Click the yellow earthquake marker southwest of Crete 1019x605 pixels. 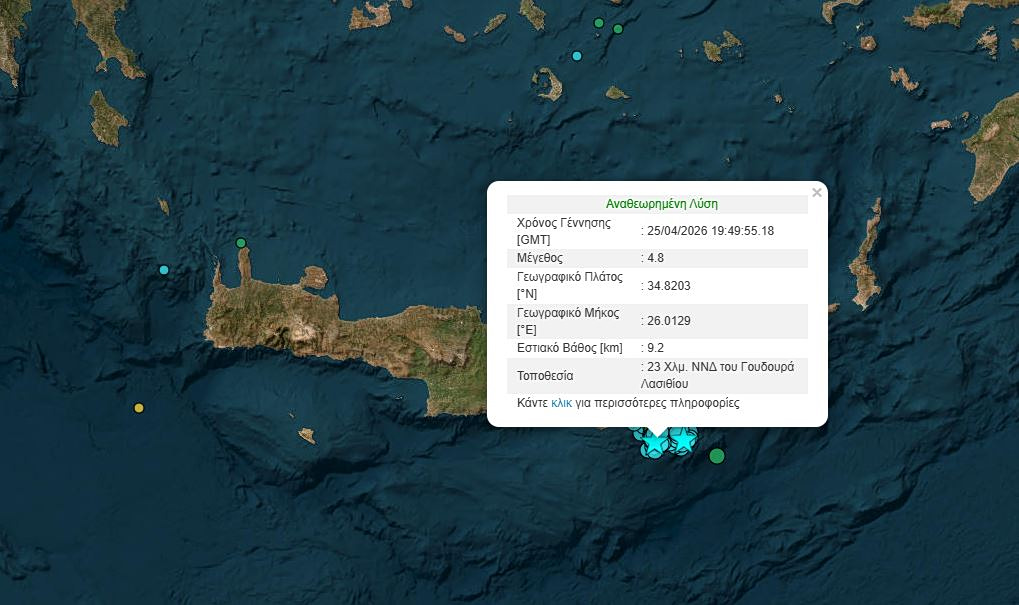[139, 408]
